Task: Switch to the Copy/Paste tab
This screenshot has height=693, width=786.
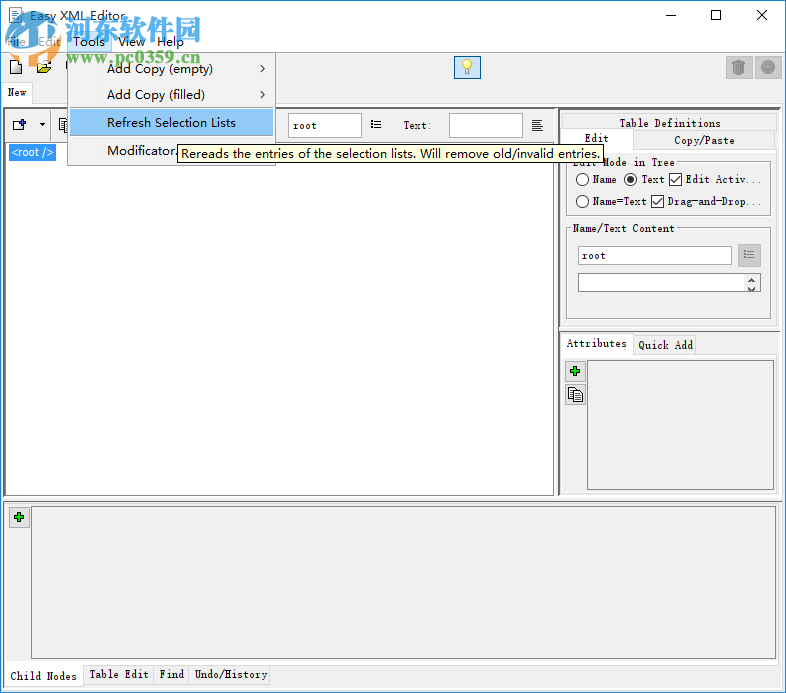Action: click(704, 140)
